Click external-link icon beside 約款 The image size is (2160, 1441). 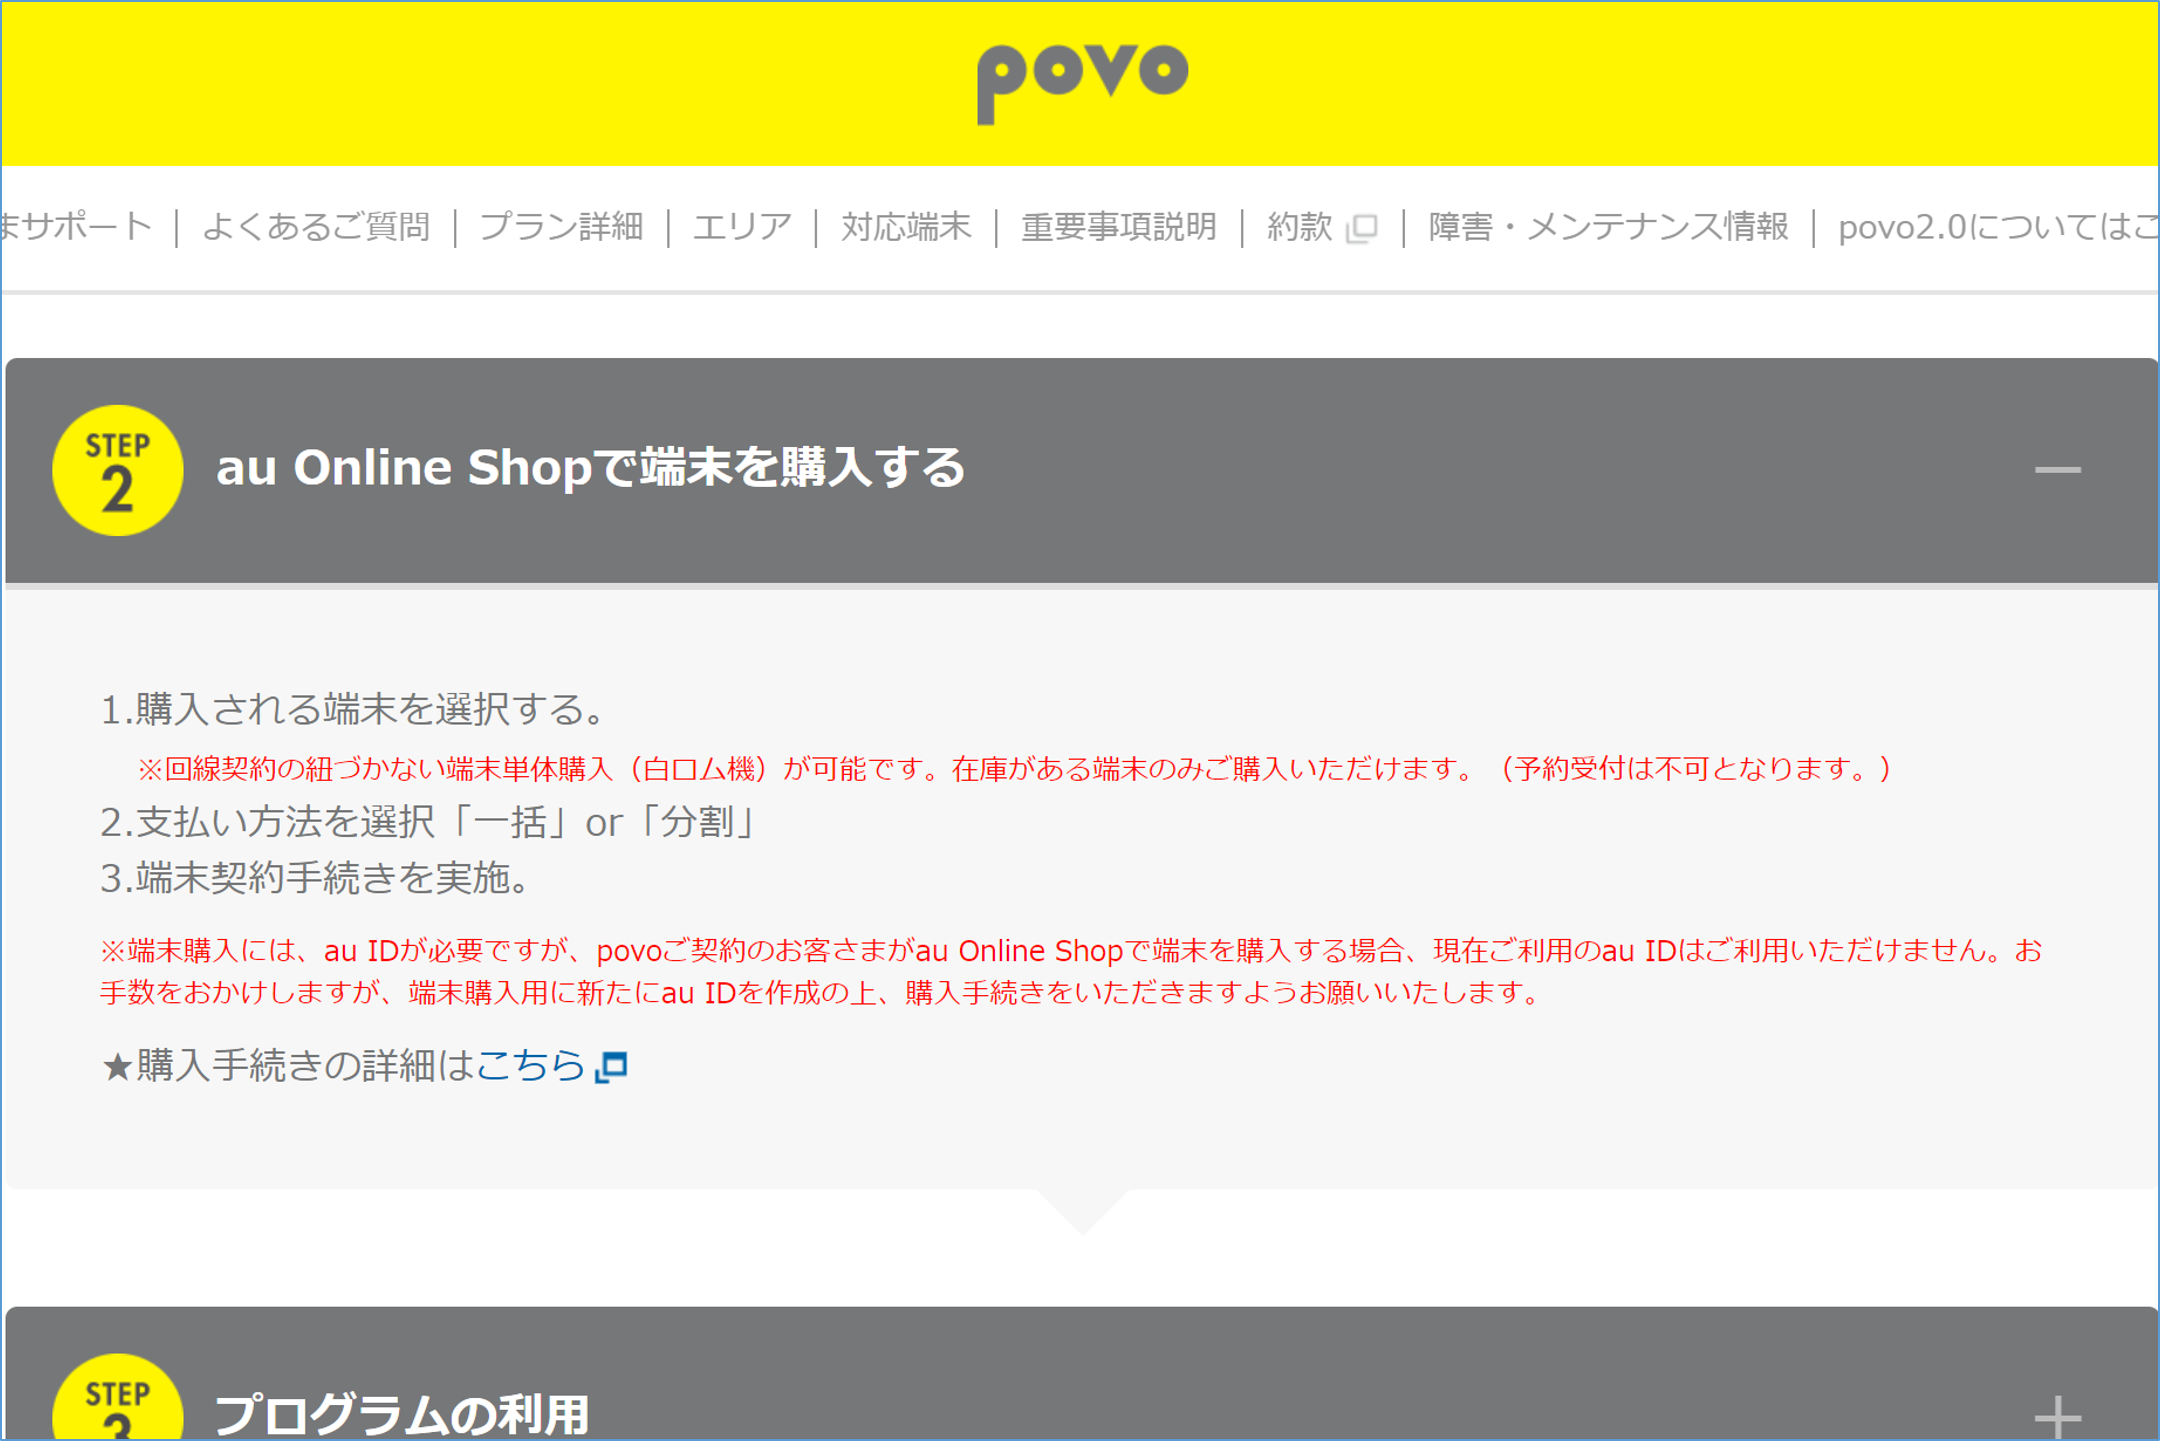(x=1362, y=228)
